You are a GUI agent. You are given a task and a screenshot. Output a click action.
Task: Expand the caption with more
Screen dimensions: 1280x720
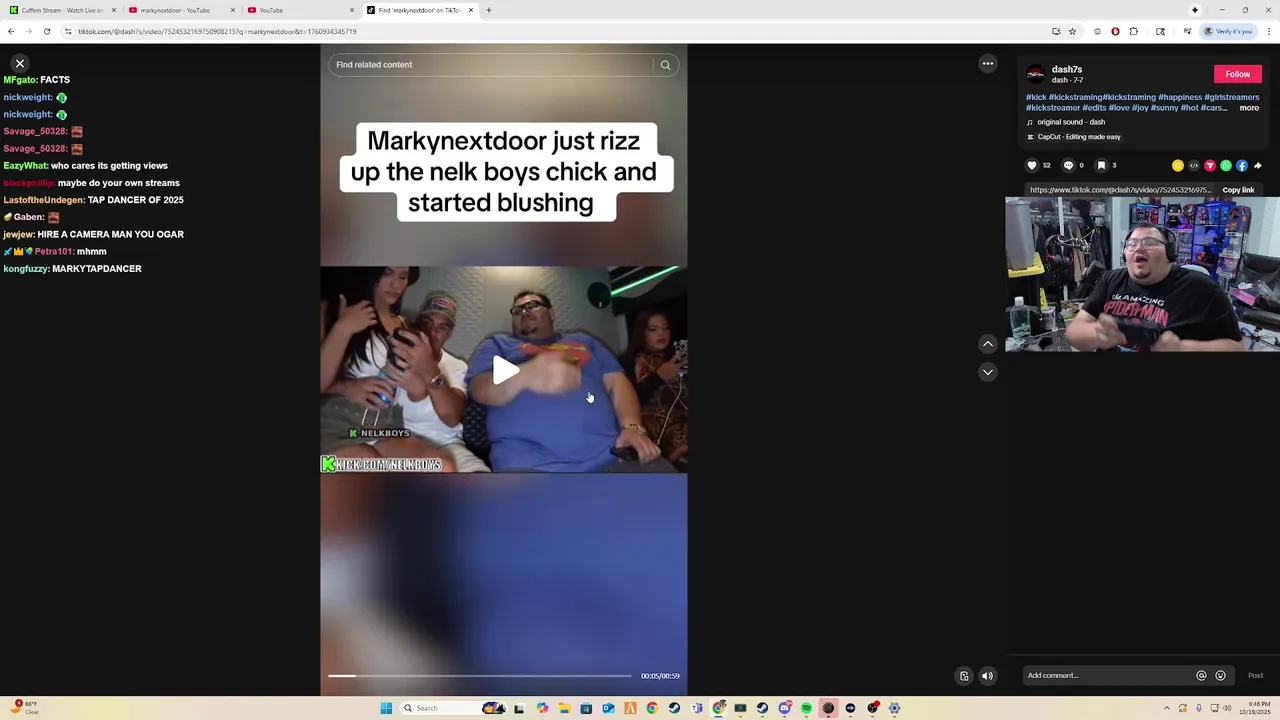tap(1249, 108)
